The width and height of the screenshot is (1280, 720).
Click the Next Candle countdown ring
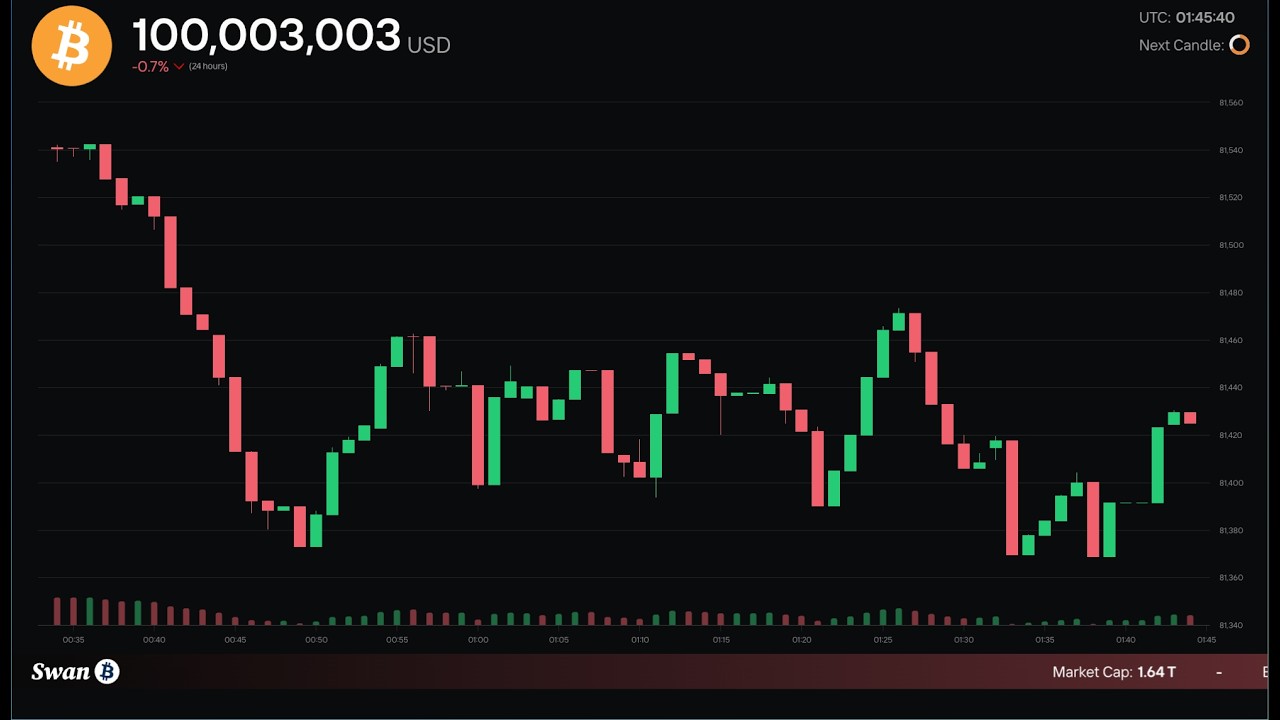coord(1239,45)
